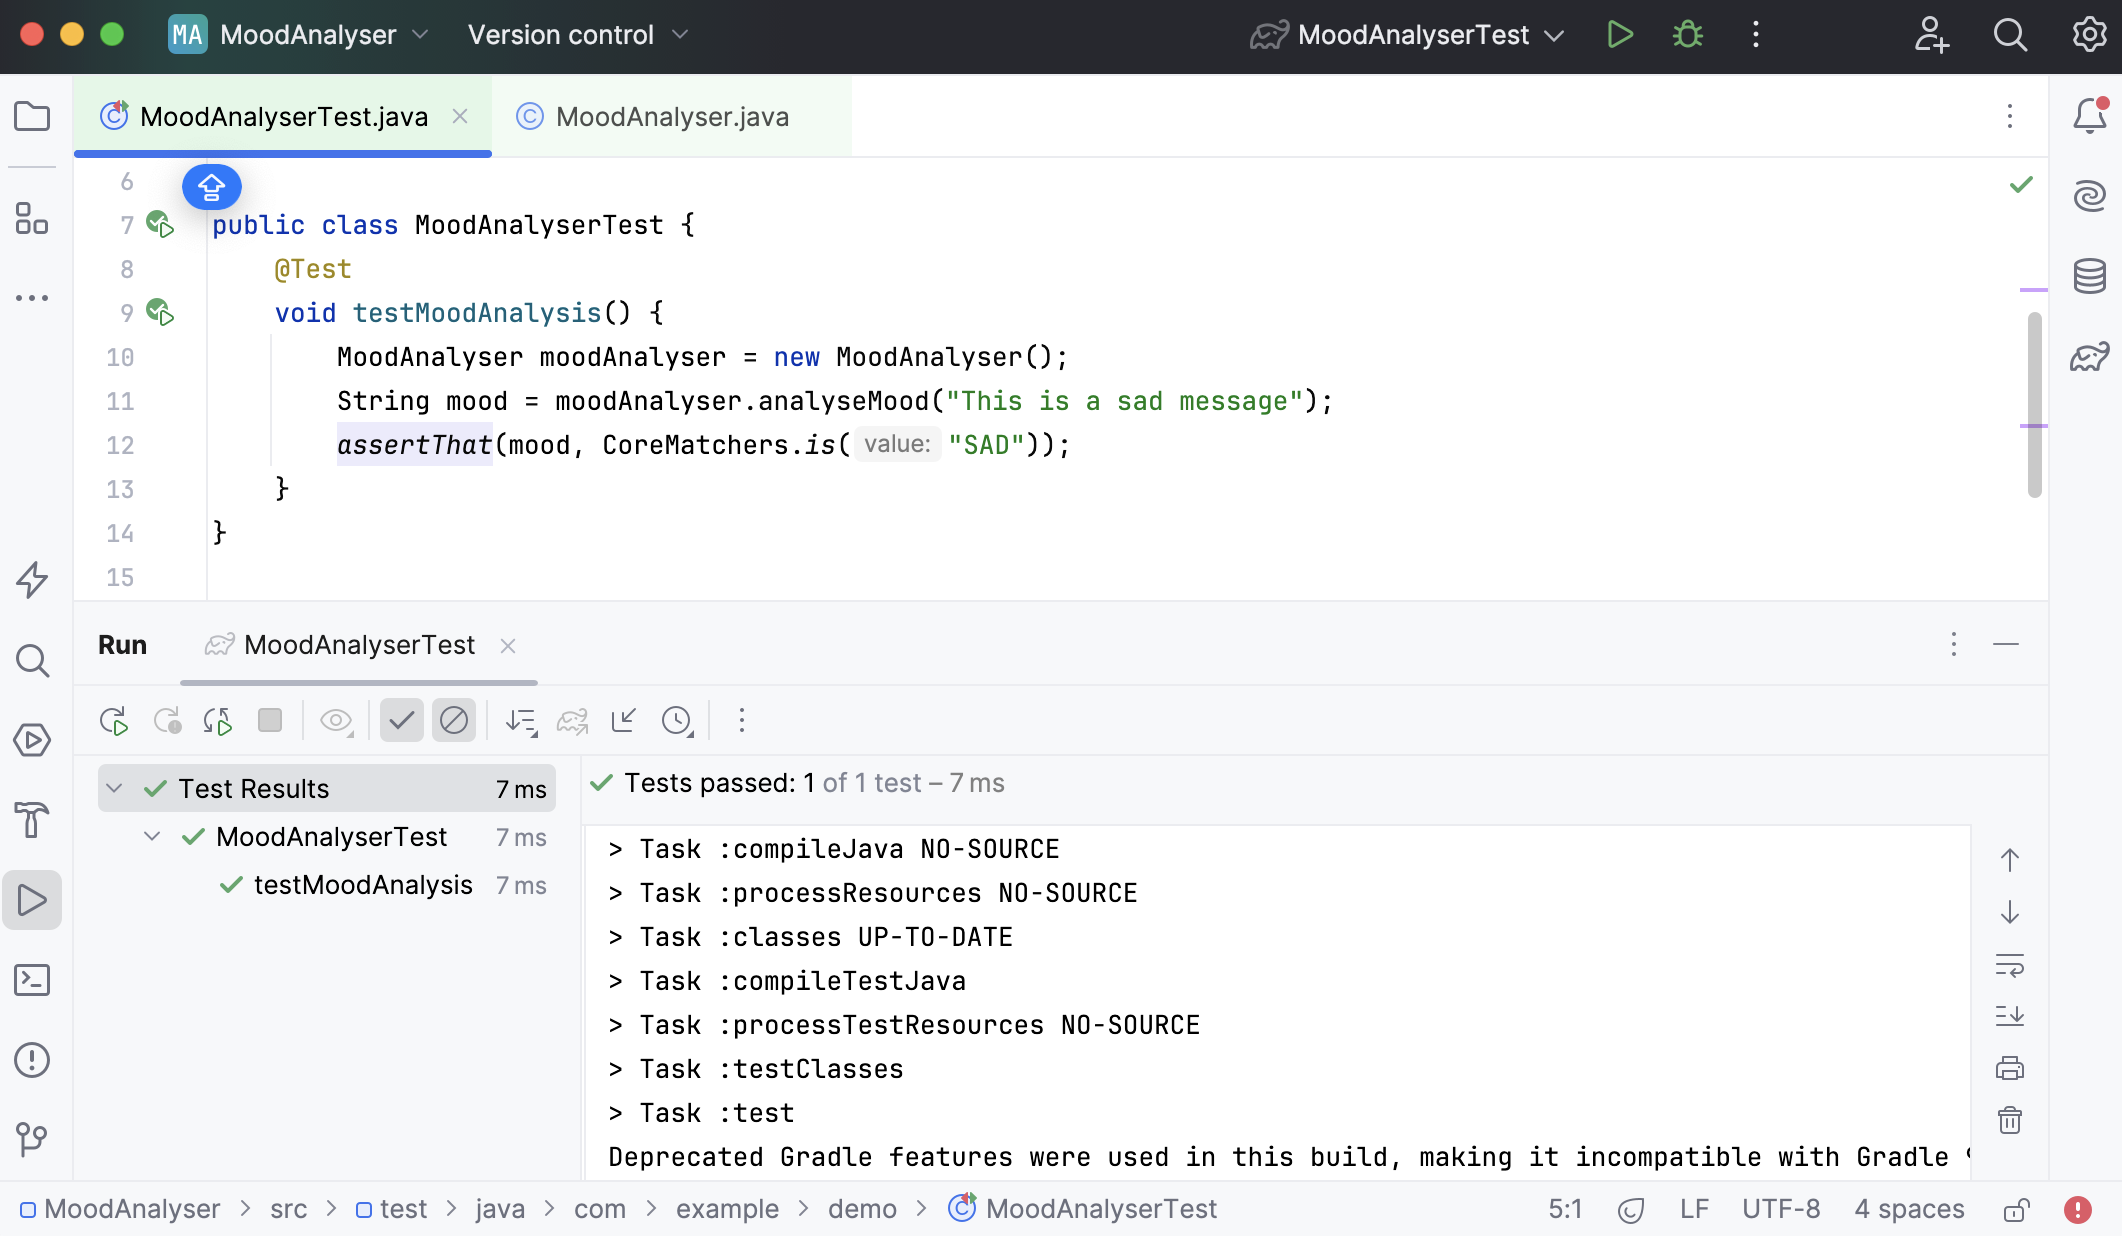
Task: Open the IDE Settings gear icon
Action: (x=2088, y=33)
